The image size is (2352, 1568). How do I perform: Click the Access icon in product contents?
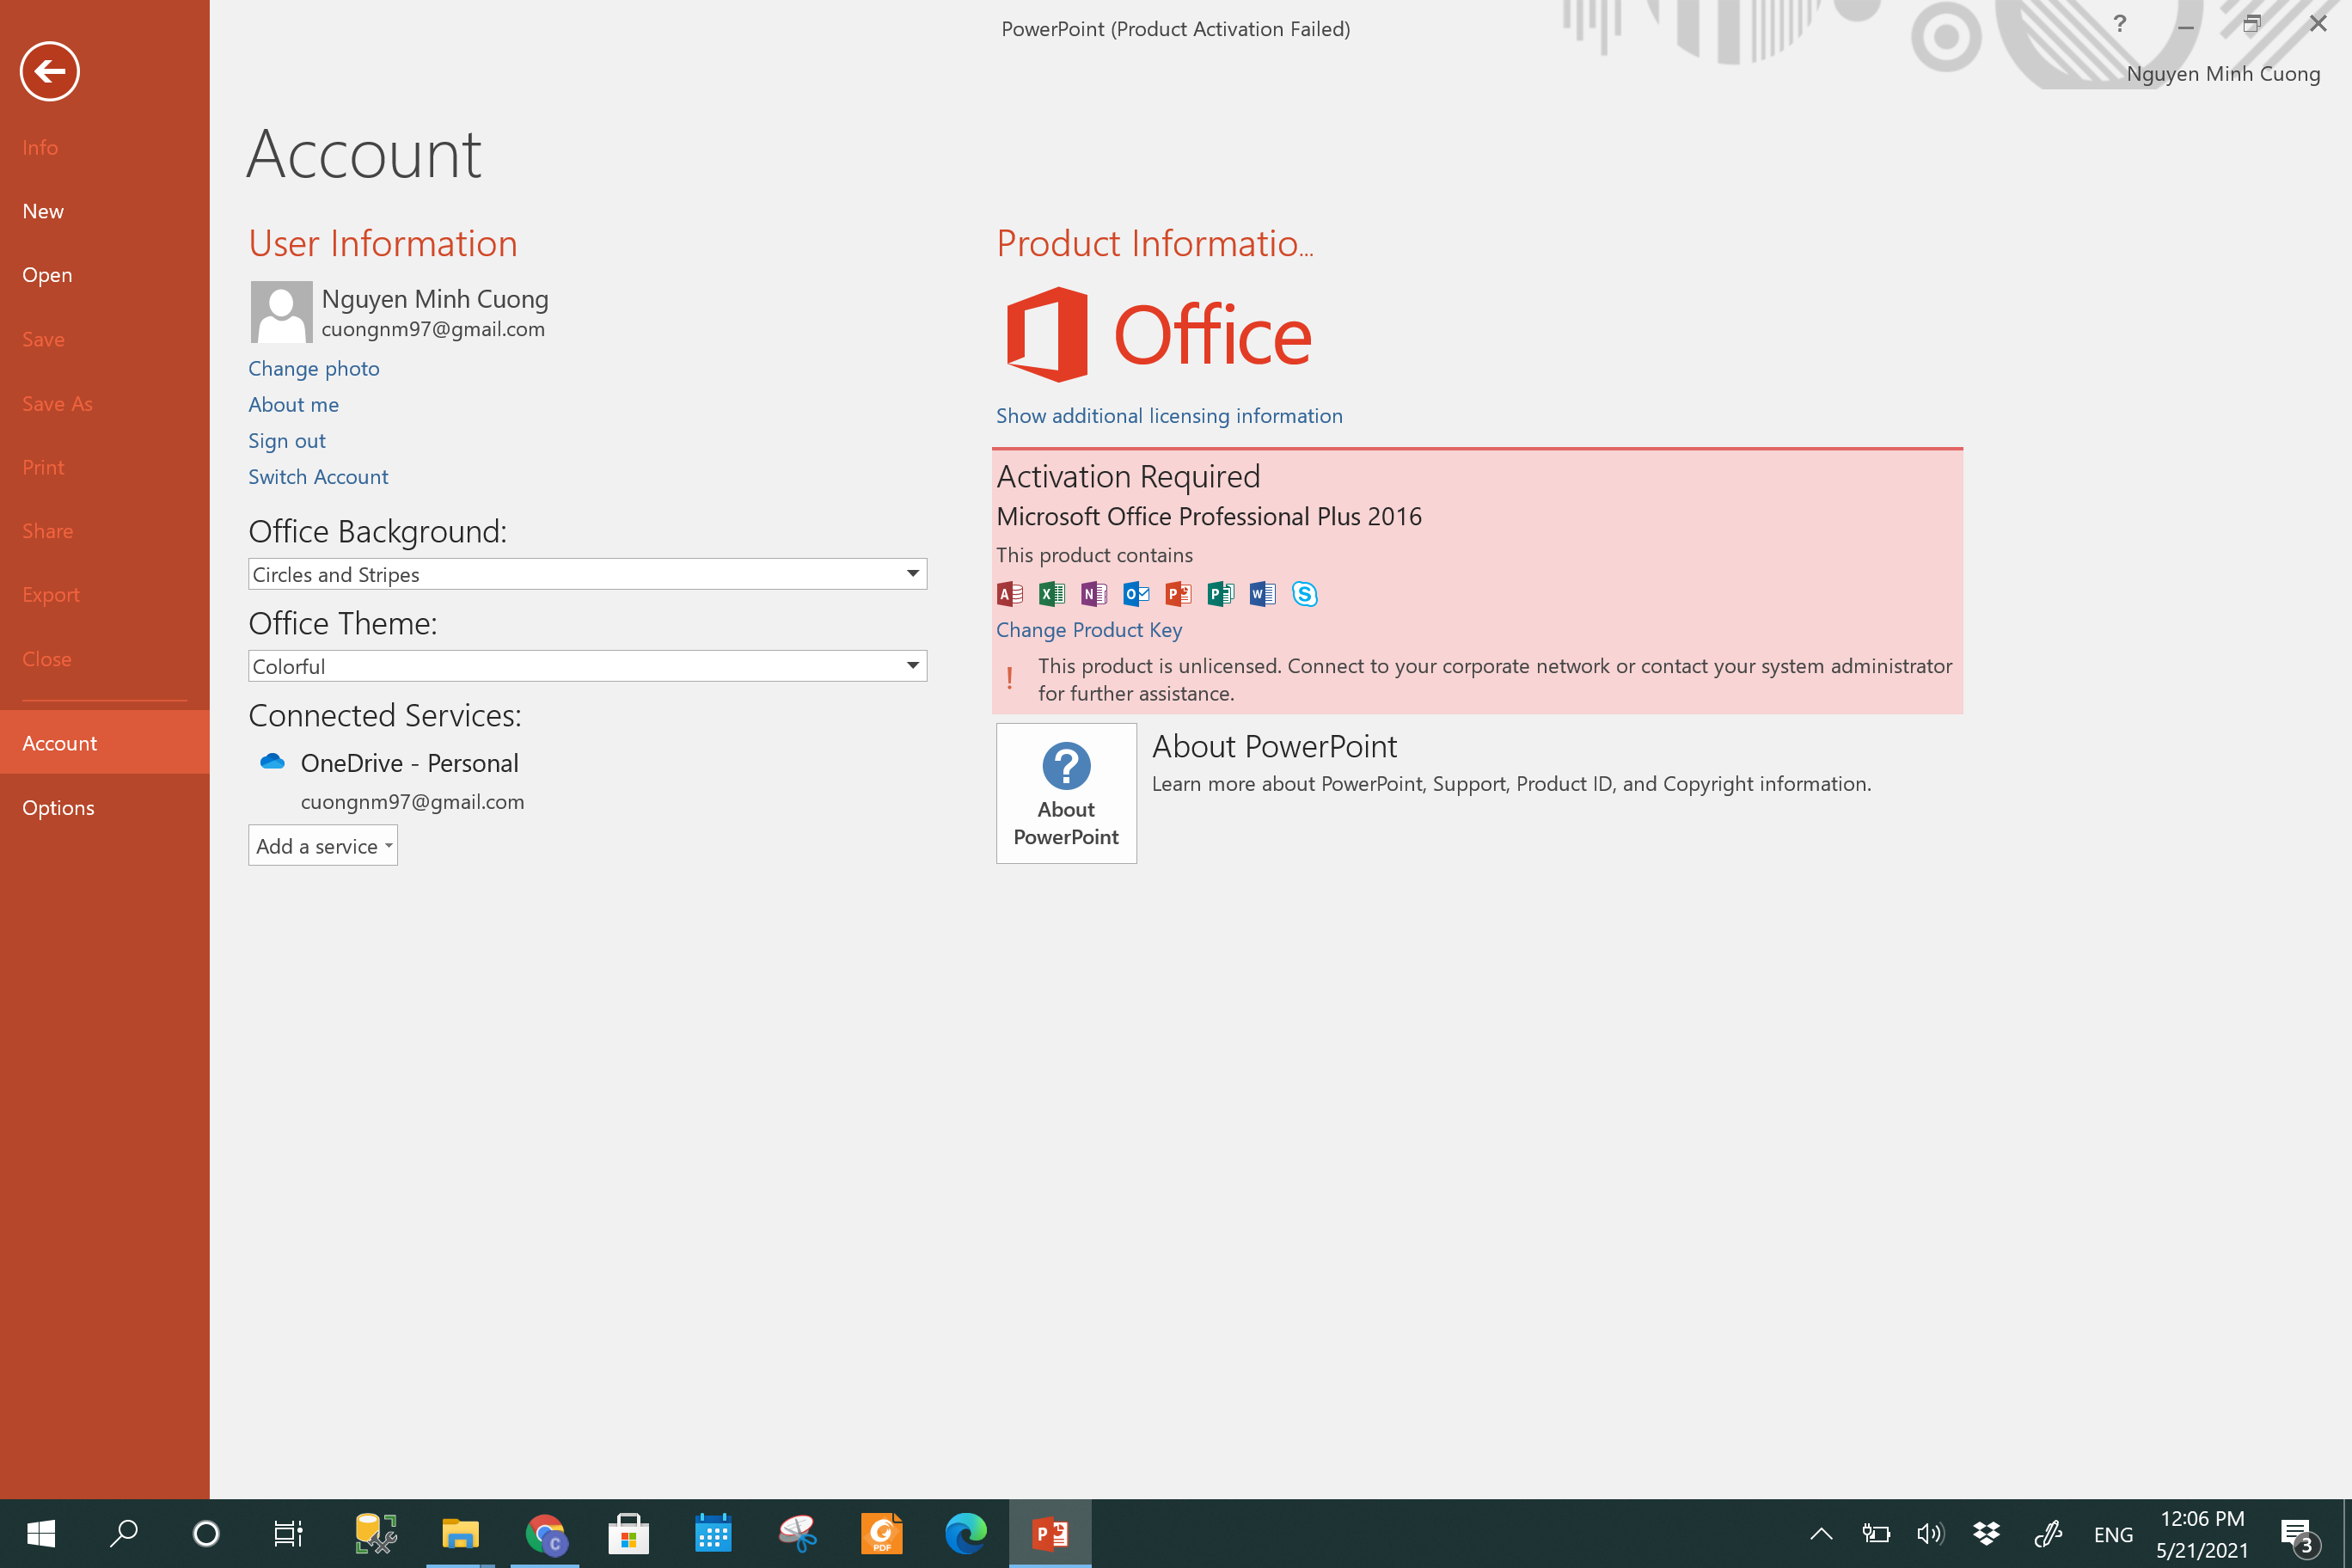(1010, 594)
